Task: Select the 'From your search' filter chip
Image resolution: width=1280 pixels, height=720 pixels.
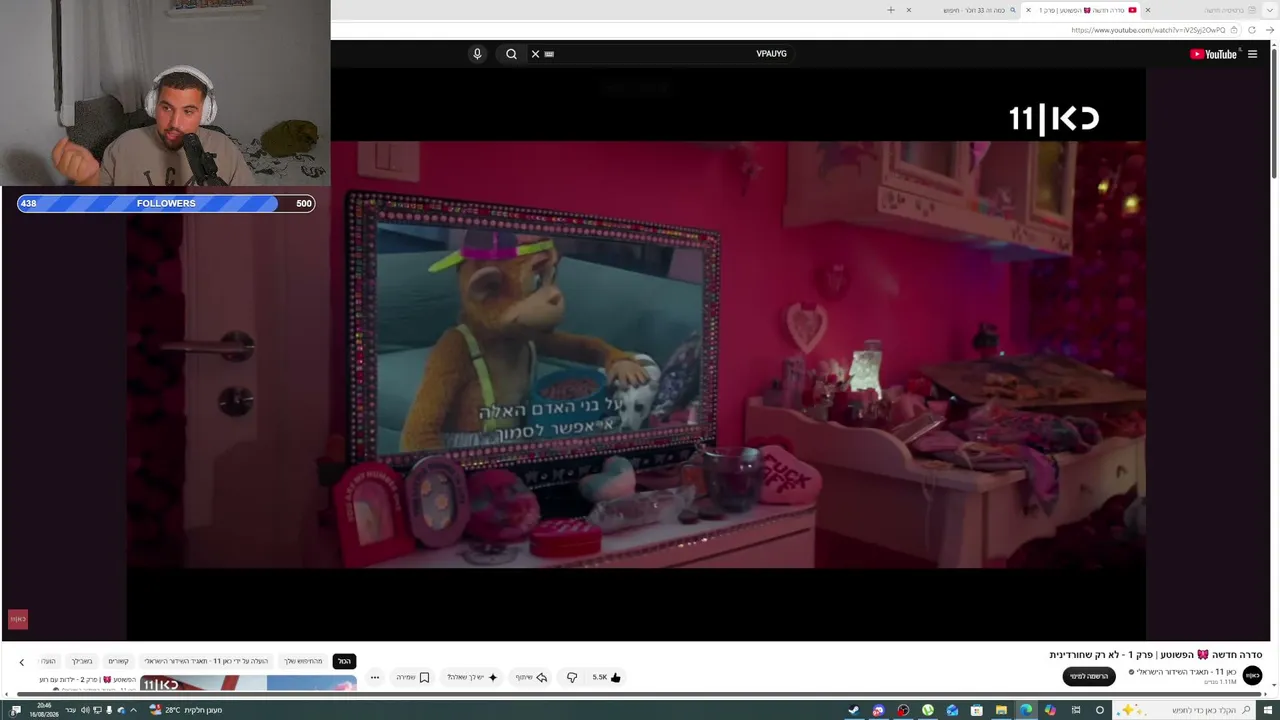Action: (303, 661)
